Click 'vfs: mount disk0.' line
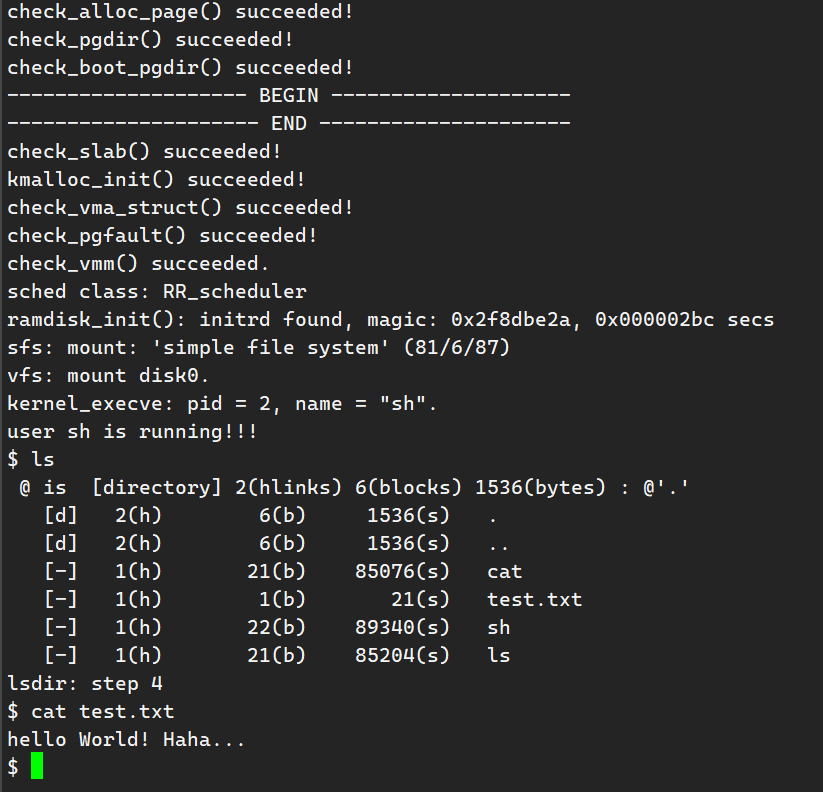 (x=108, y=376)
